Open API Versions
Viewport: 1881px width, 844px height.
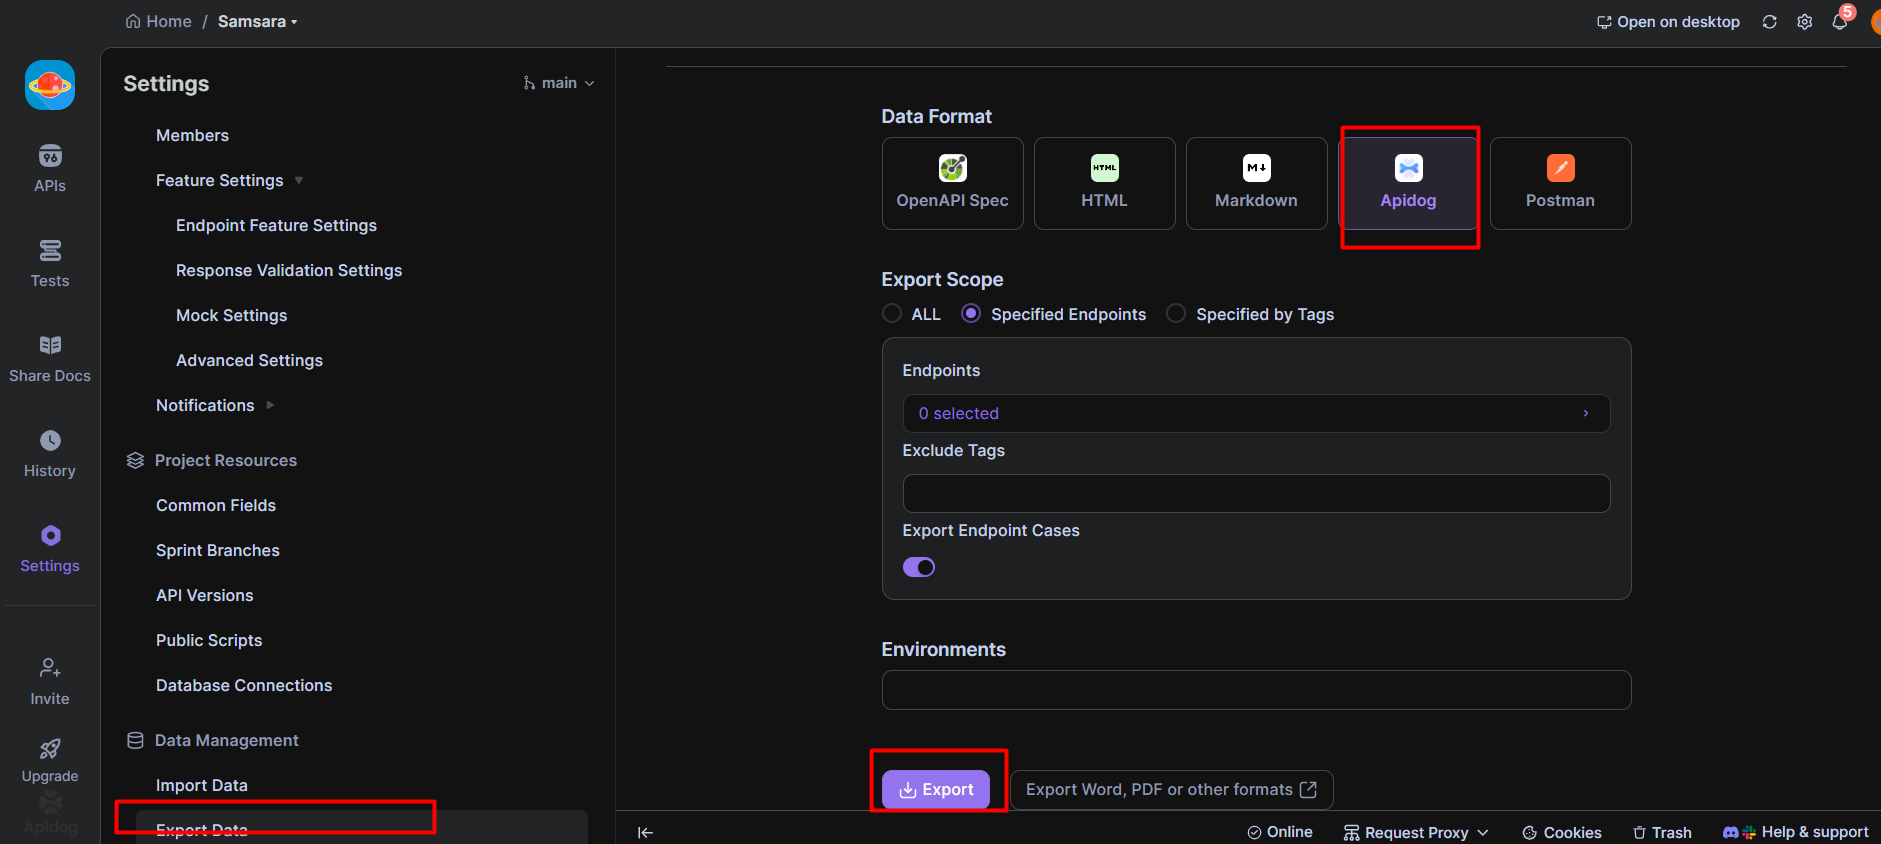pyautogui.click(x=205, y=595)
